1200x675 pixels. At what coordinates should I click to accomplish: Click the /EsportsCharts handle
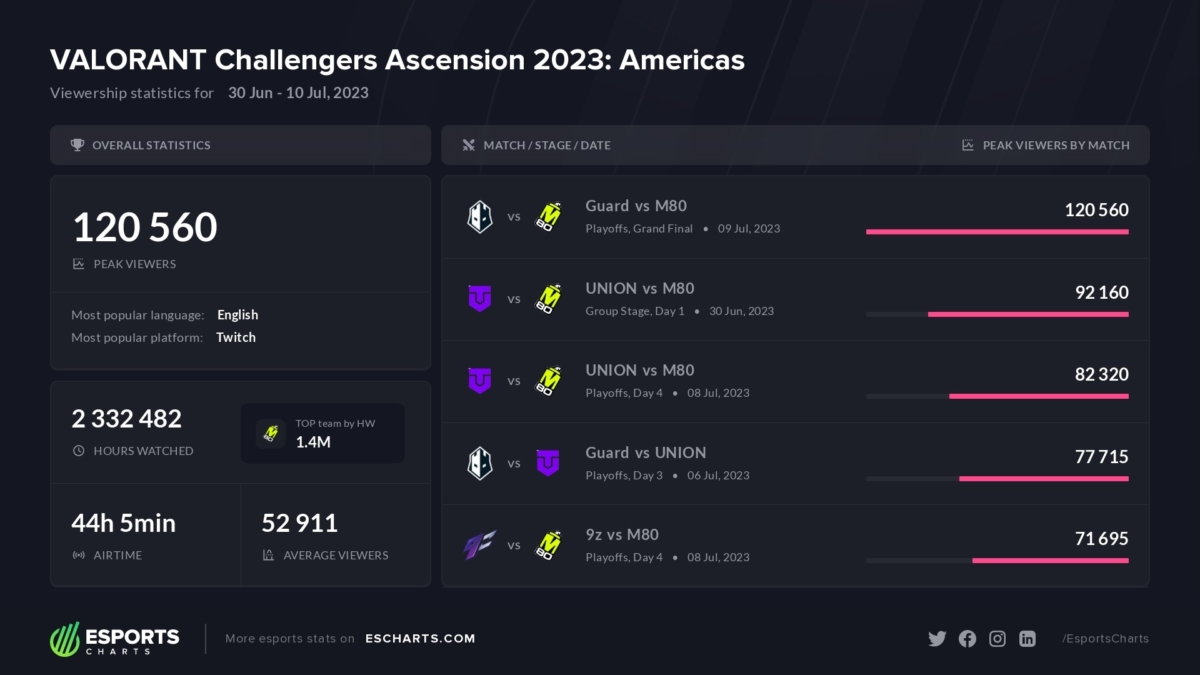[x=1105, y=639]
